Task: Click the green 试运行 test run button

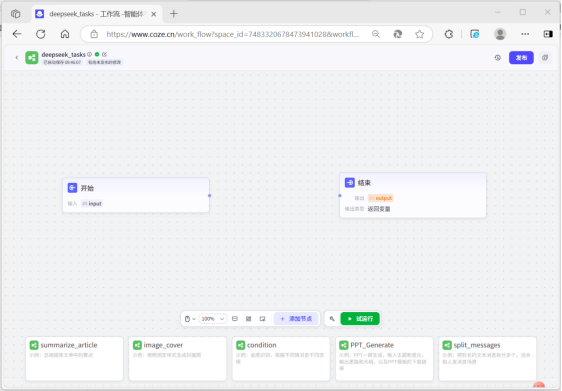Action: click(x=360, y=319)
